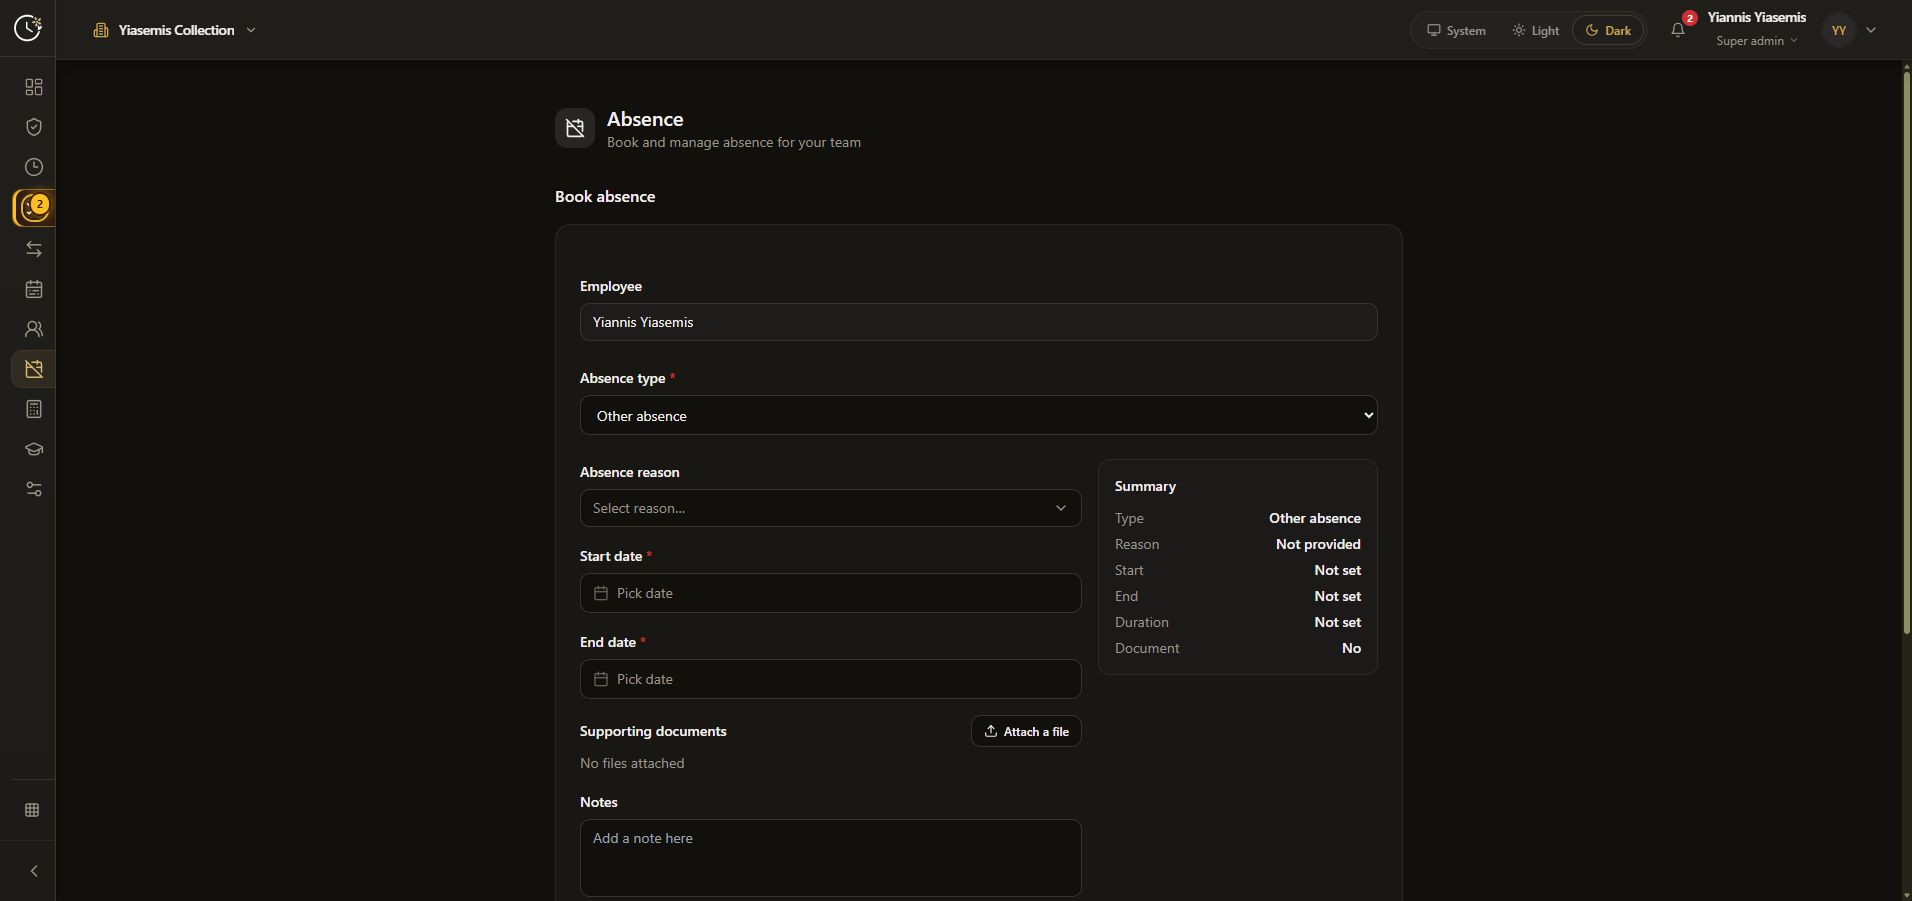Click the Summary "Document" label
Image resolution: width=1912 pixels, height=901 pixels.
tap(1147, 648)
